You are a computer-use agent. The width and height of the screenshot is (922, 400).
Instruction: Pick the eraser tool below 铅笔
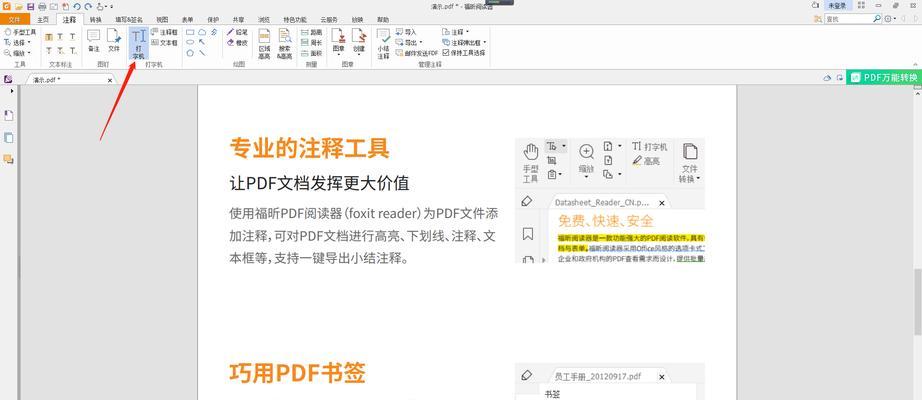click(238, 42)
